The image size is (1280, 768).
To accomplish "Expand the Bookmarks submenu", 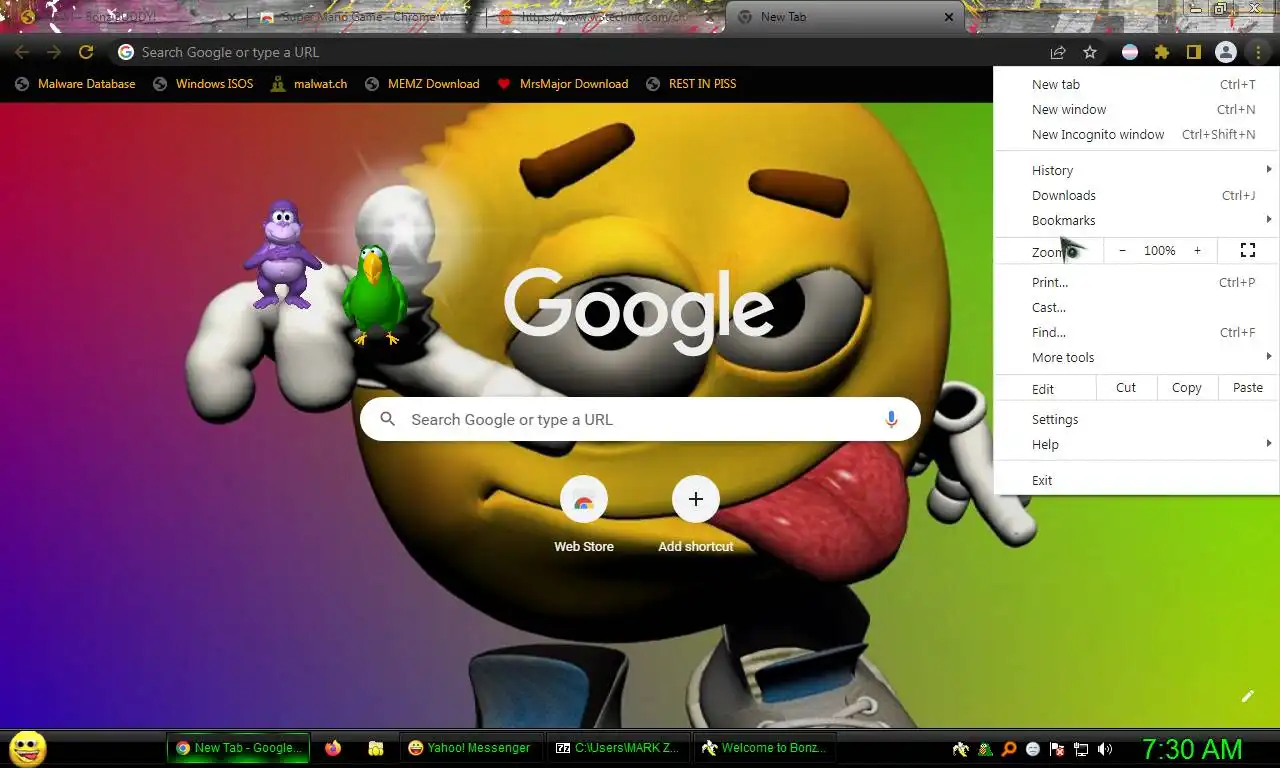I will coord(1137,221).
